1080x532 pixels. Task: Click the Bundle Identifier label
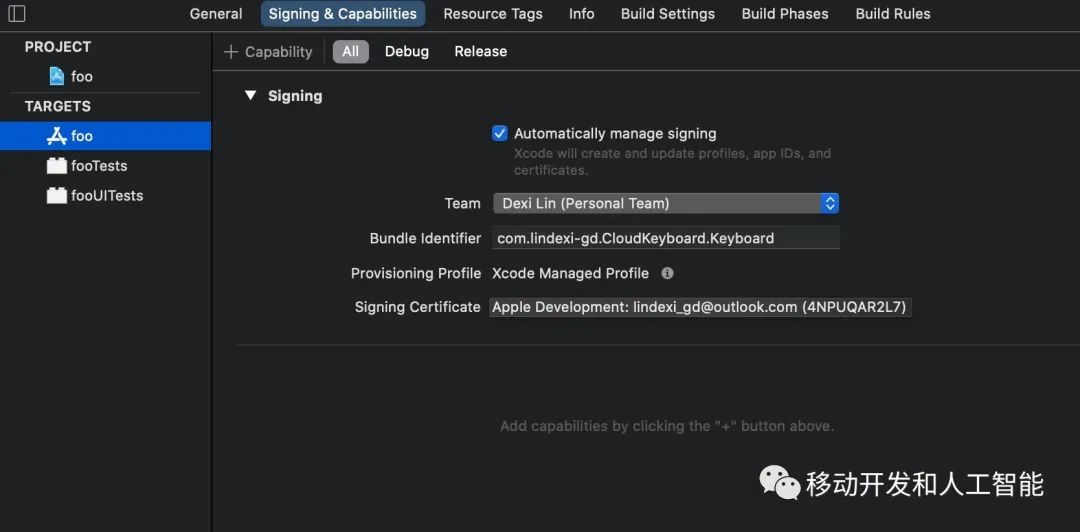(426, 238)
